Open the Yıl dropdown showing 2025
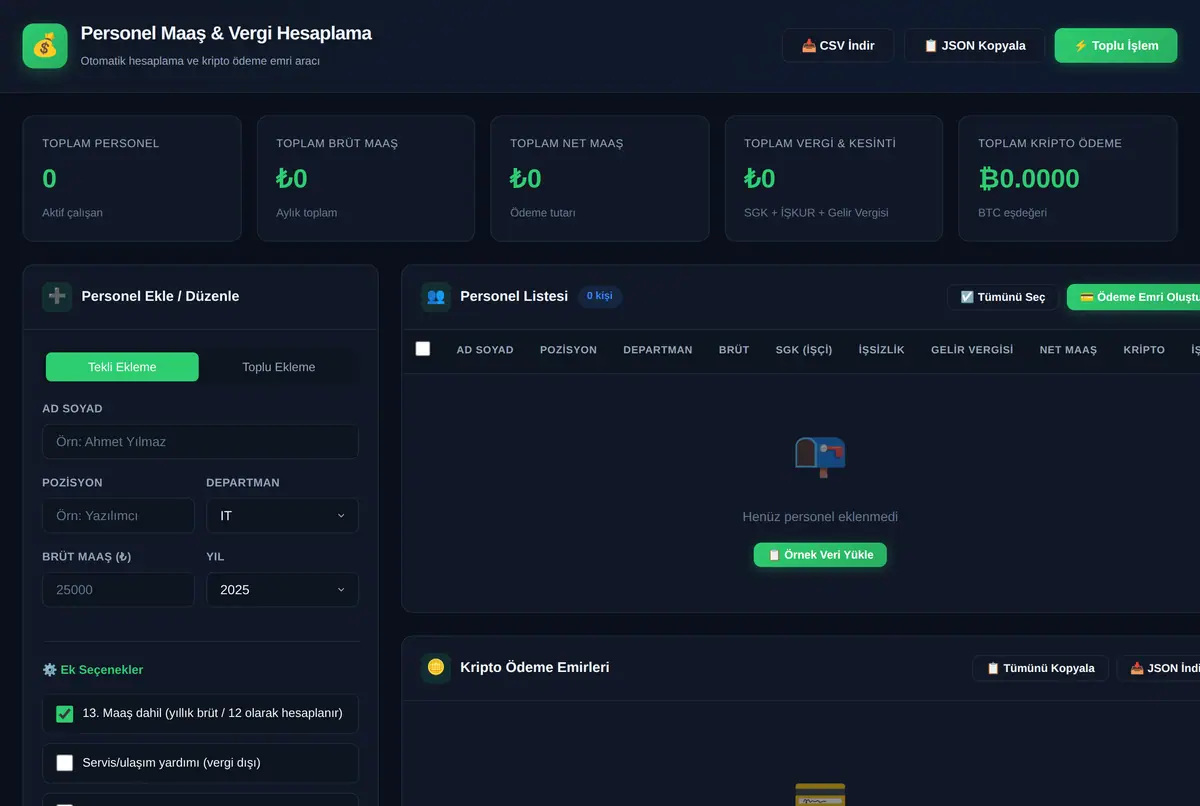1200x806 pixels. pyautogui.click(x=282, y=590)
